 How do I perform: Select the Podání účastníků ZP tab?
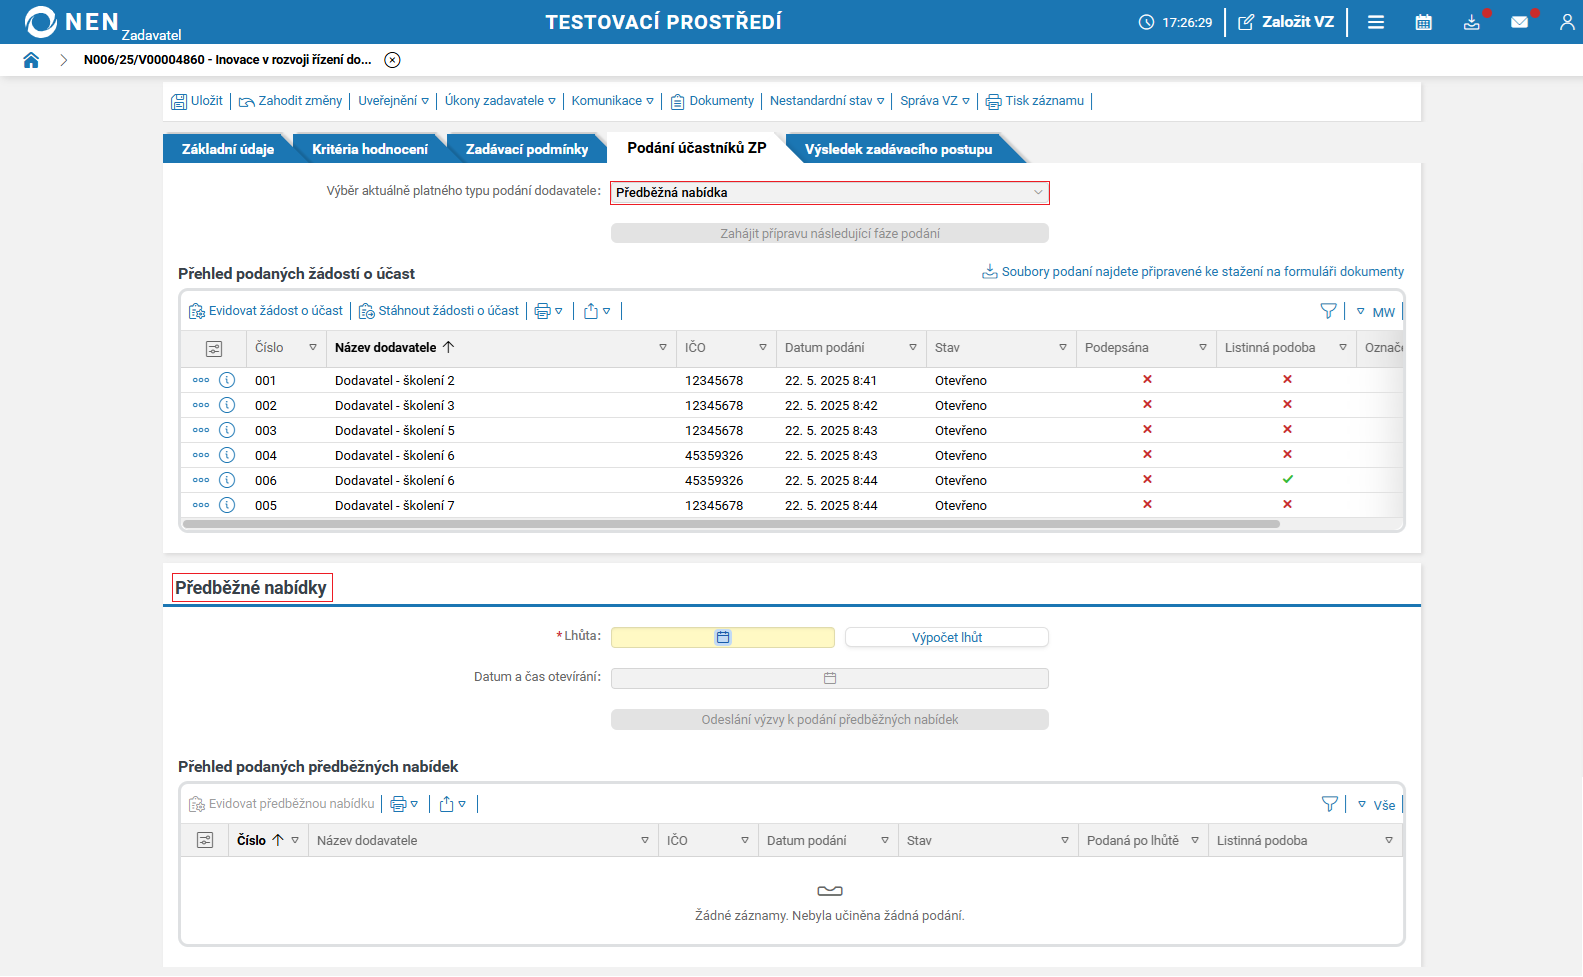click(697, 148)
